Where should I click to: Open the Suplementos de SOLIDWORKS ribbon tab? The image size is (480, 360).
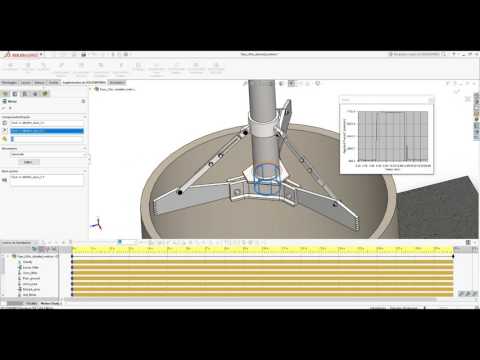84,83
